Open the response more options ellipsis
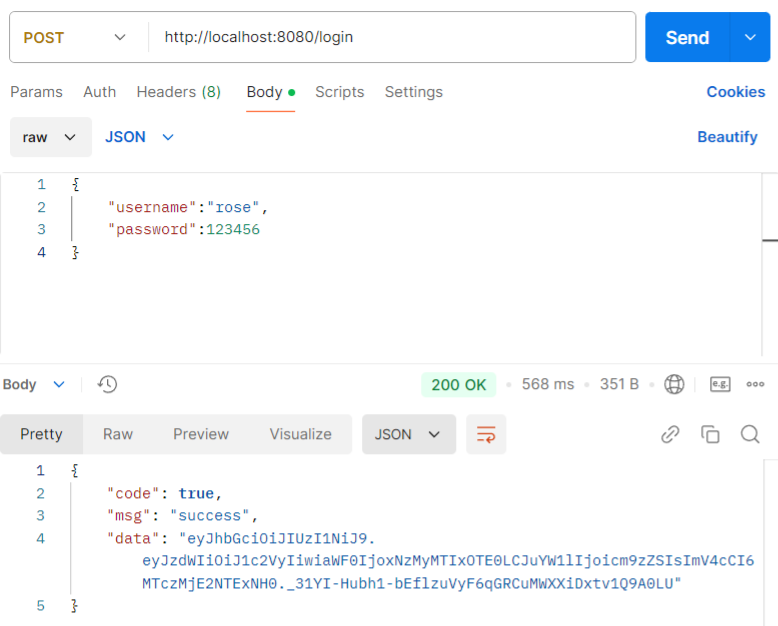The height and width of the screenshot is (626, 778). 755,384
